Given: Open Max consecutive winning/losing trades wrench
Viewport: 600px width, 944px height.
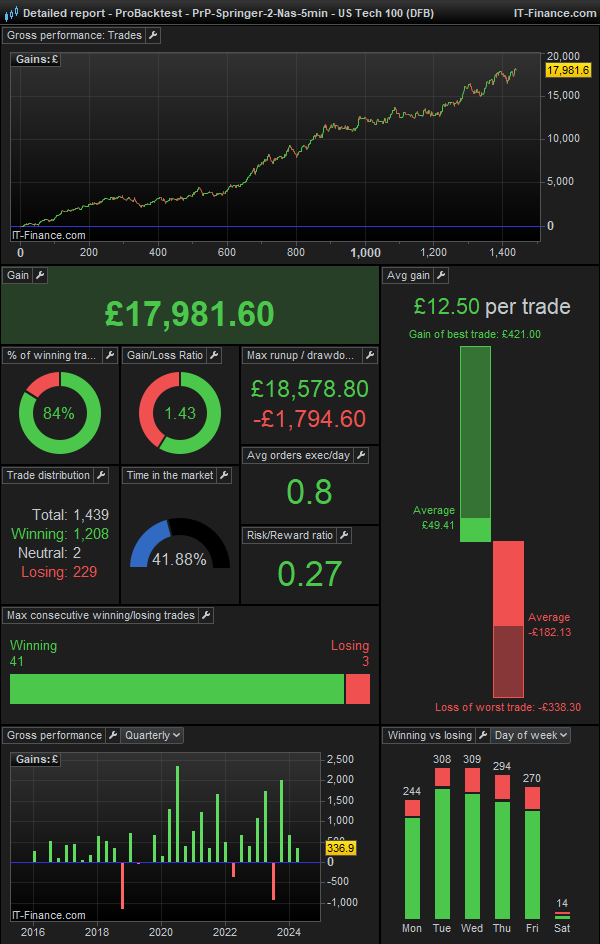Looking at the screenshot, I should (205, 615).
